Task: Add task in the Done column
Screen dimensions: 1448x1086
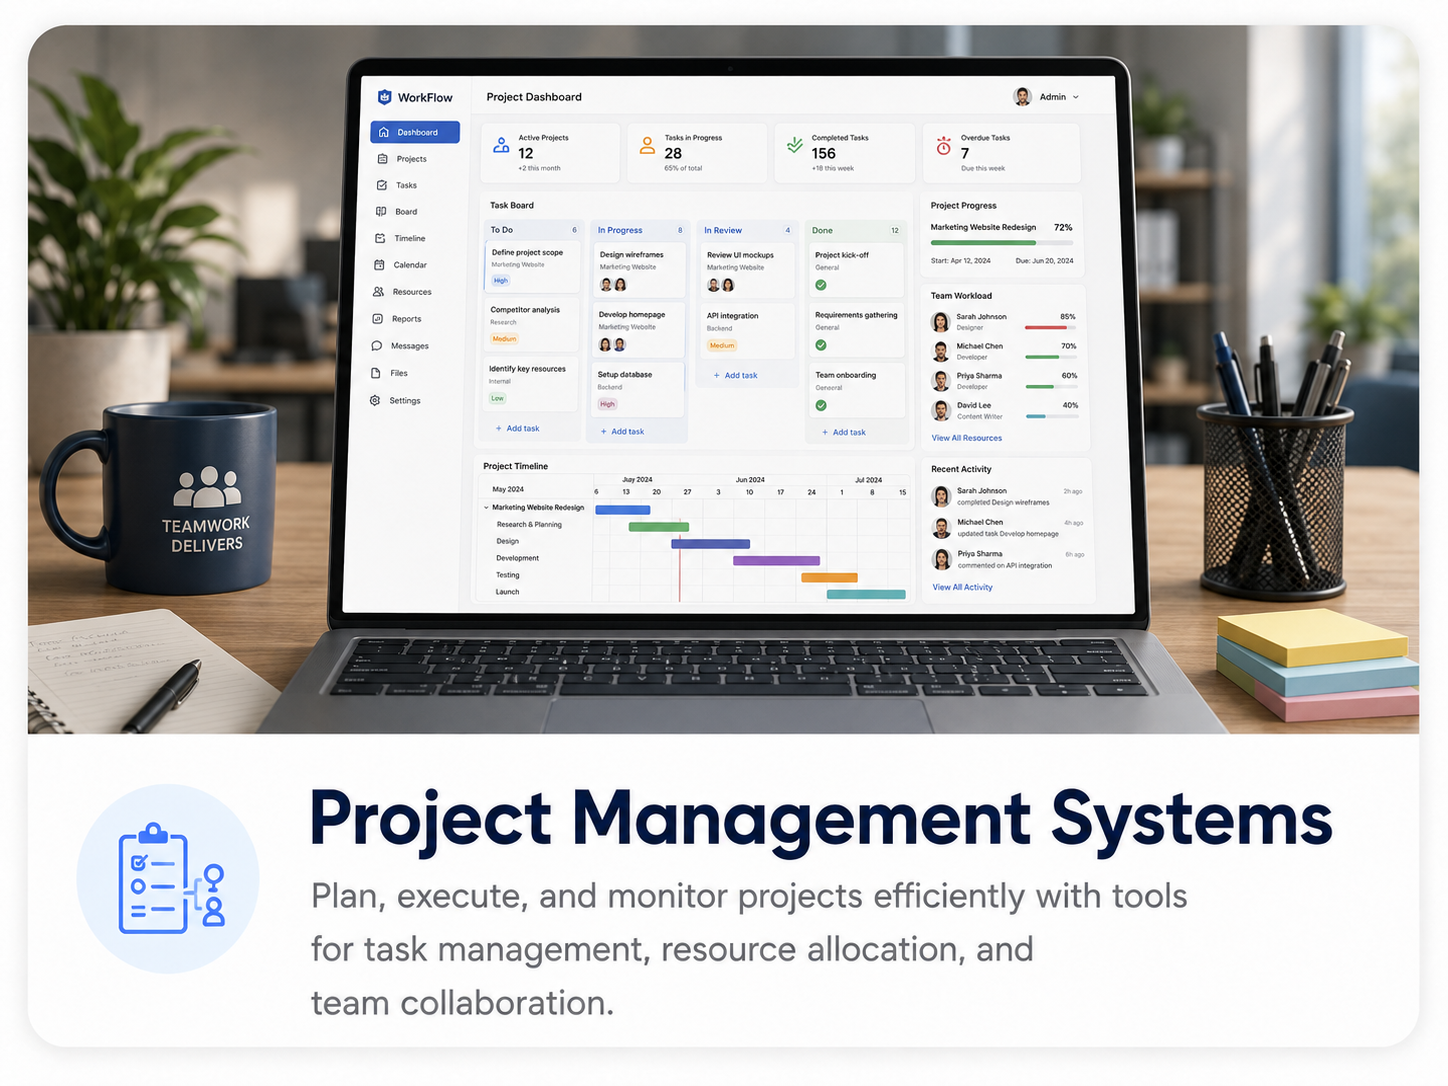Action: pyautogui.click(x=844, y=433)
